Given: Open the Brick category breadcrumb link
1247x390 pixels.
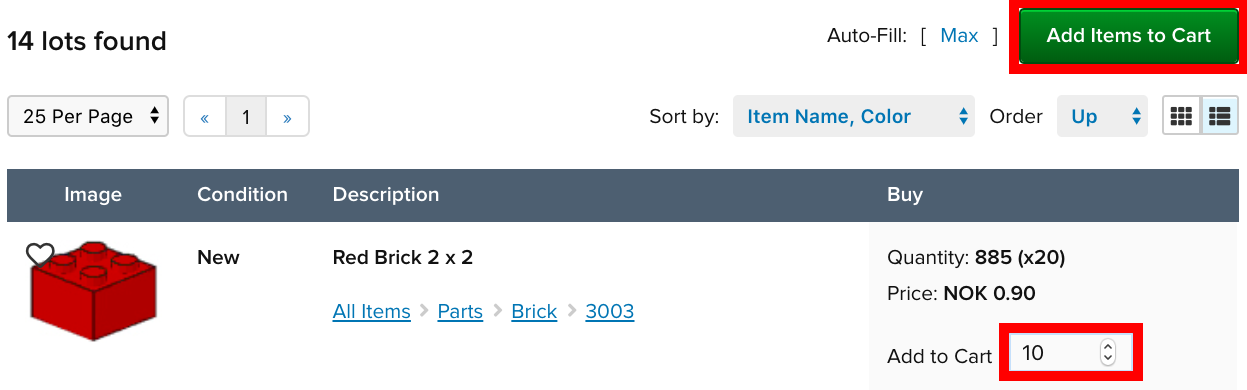Looking at the screenshot, I should coord(534,311).
